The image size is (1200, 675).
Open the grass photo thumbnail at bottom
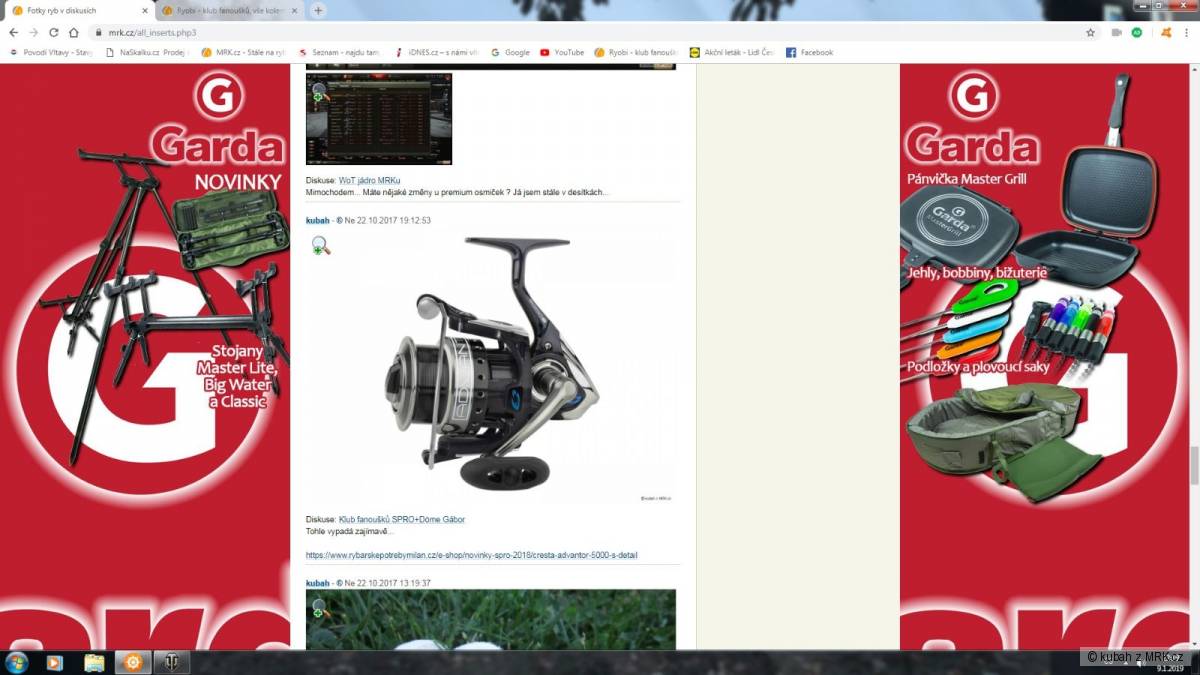click(491, 619)
